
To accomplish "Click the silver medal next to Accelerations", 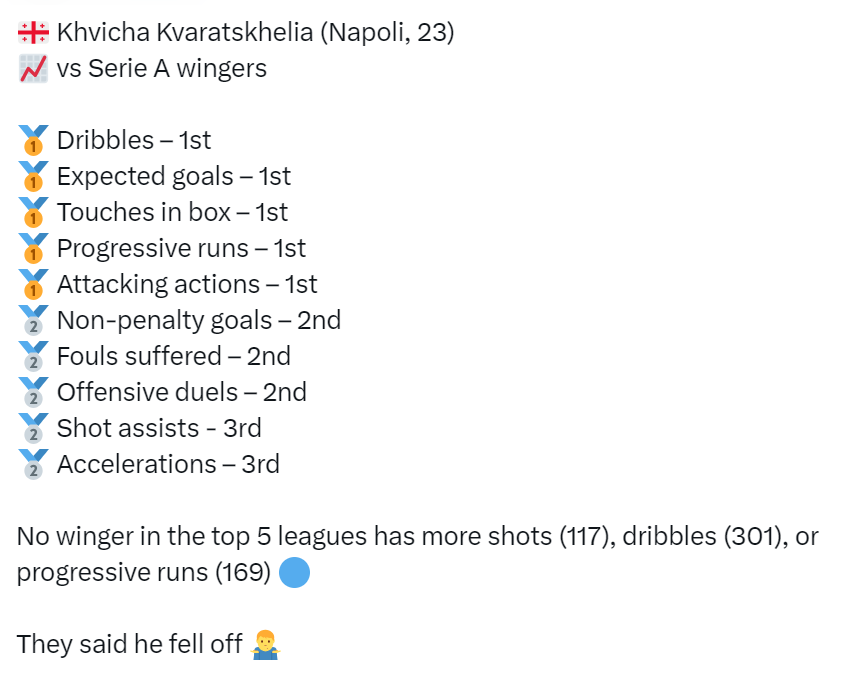I will coord(33,465).
